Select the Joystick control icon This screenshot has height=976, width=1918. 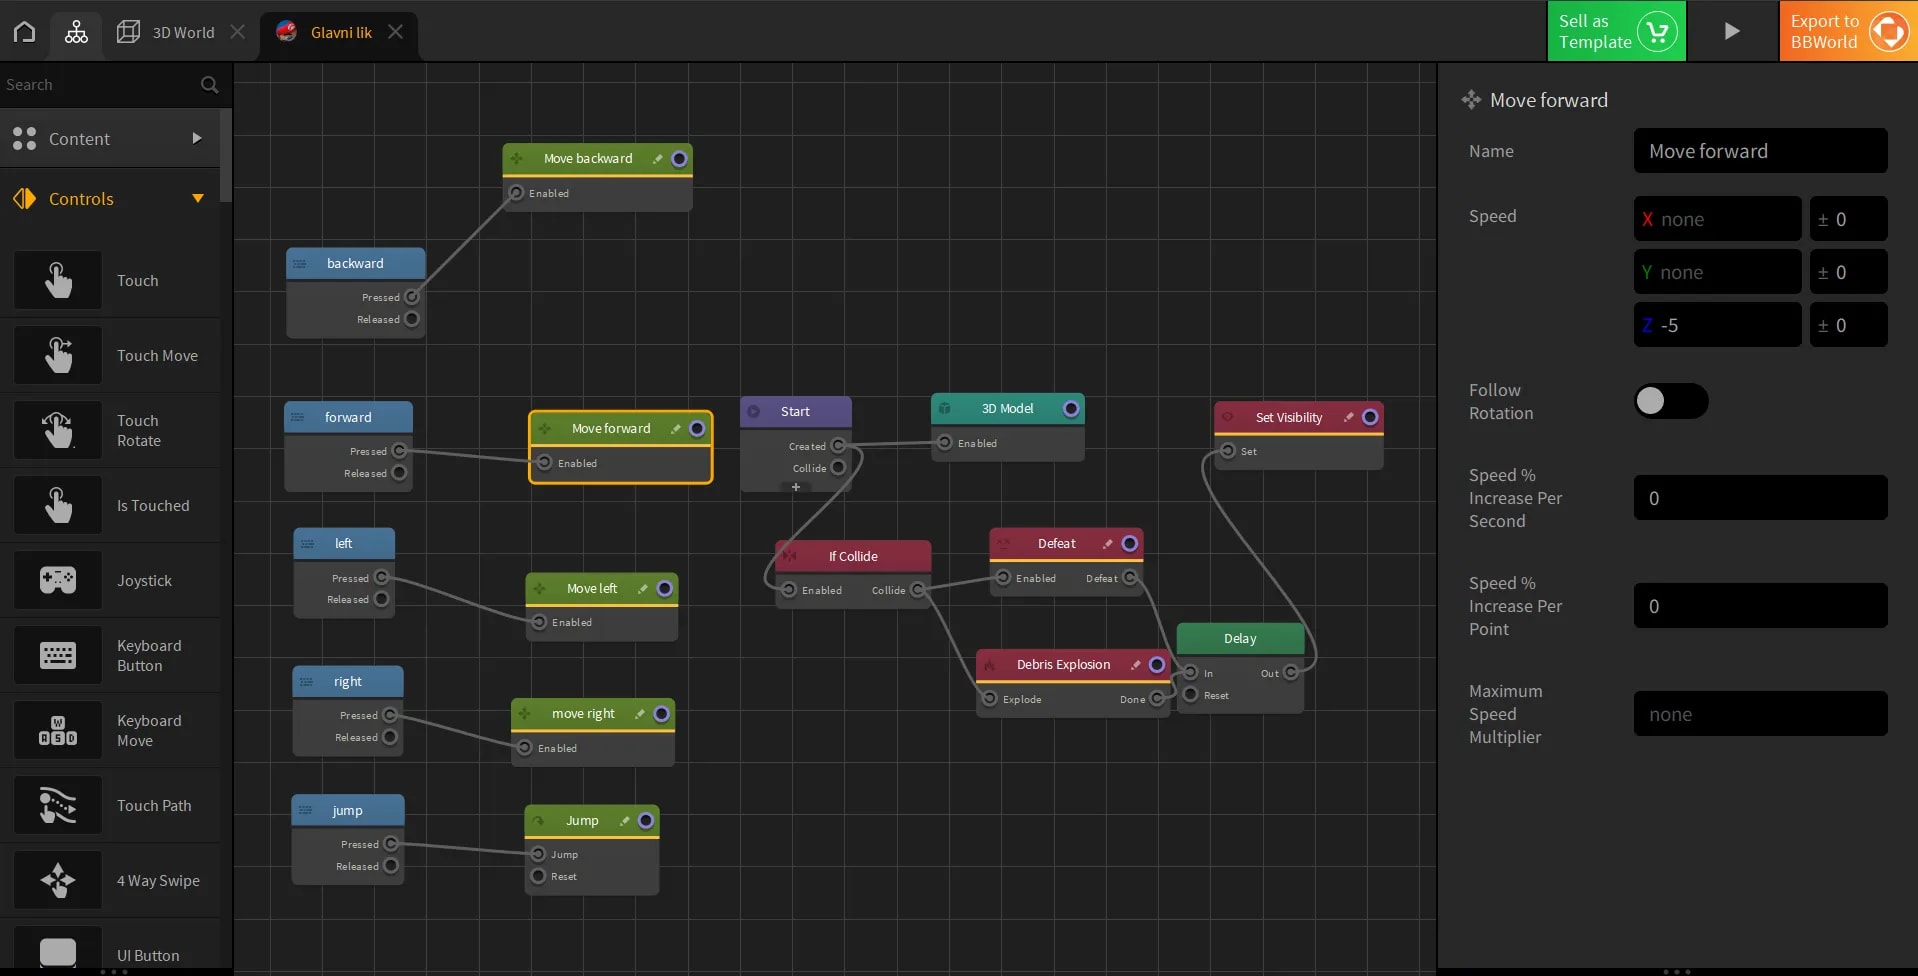(x=58, y=580)
